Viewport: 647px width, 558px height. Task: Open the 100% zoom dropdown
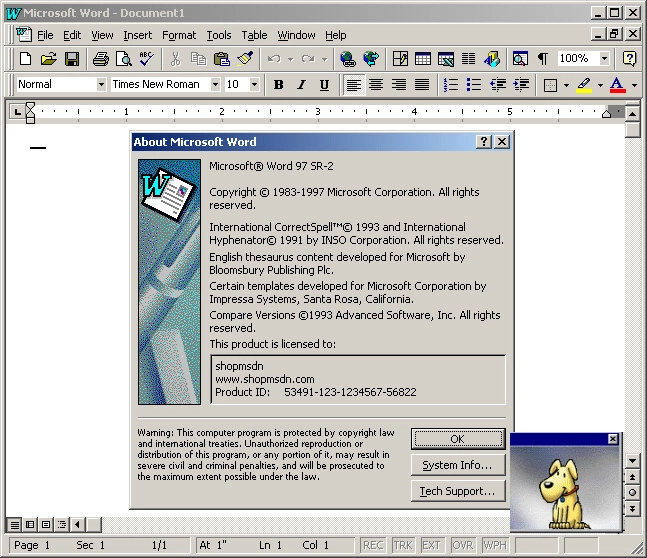point(604,59)
